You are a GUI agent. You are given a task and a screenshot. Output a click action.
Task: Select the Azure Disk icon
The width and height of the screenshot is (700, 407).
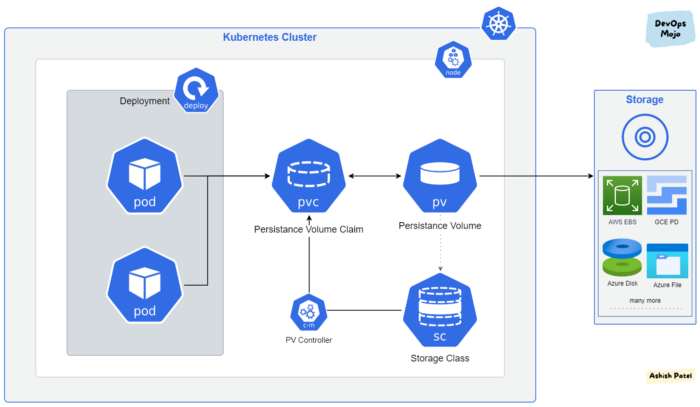tap(622, 257)
